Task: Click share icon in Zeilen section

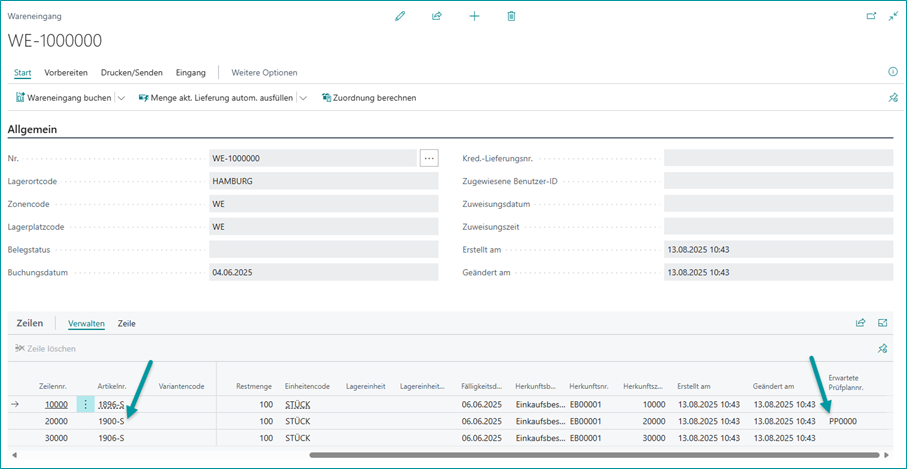Action: point(860,323)
